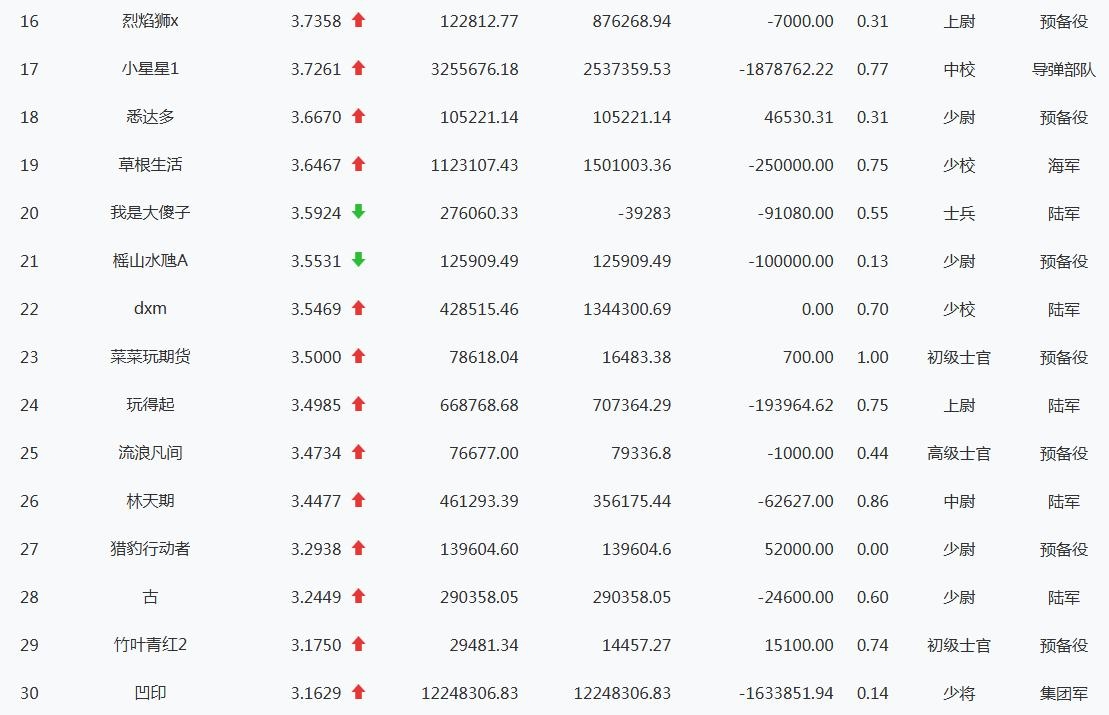Viewport: 1109px width, 715px height.
Task: Click the 集团军 label in last row
Action: (x=1063, y=693)
